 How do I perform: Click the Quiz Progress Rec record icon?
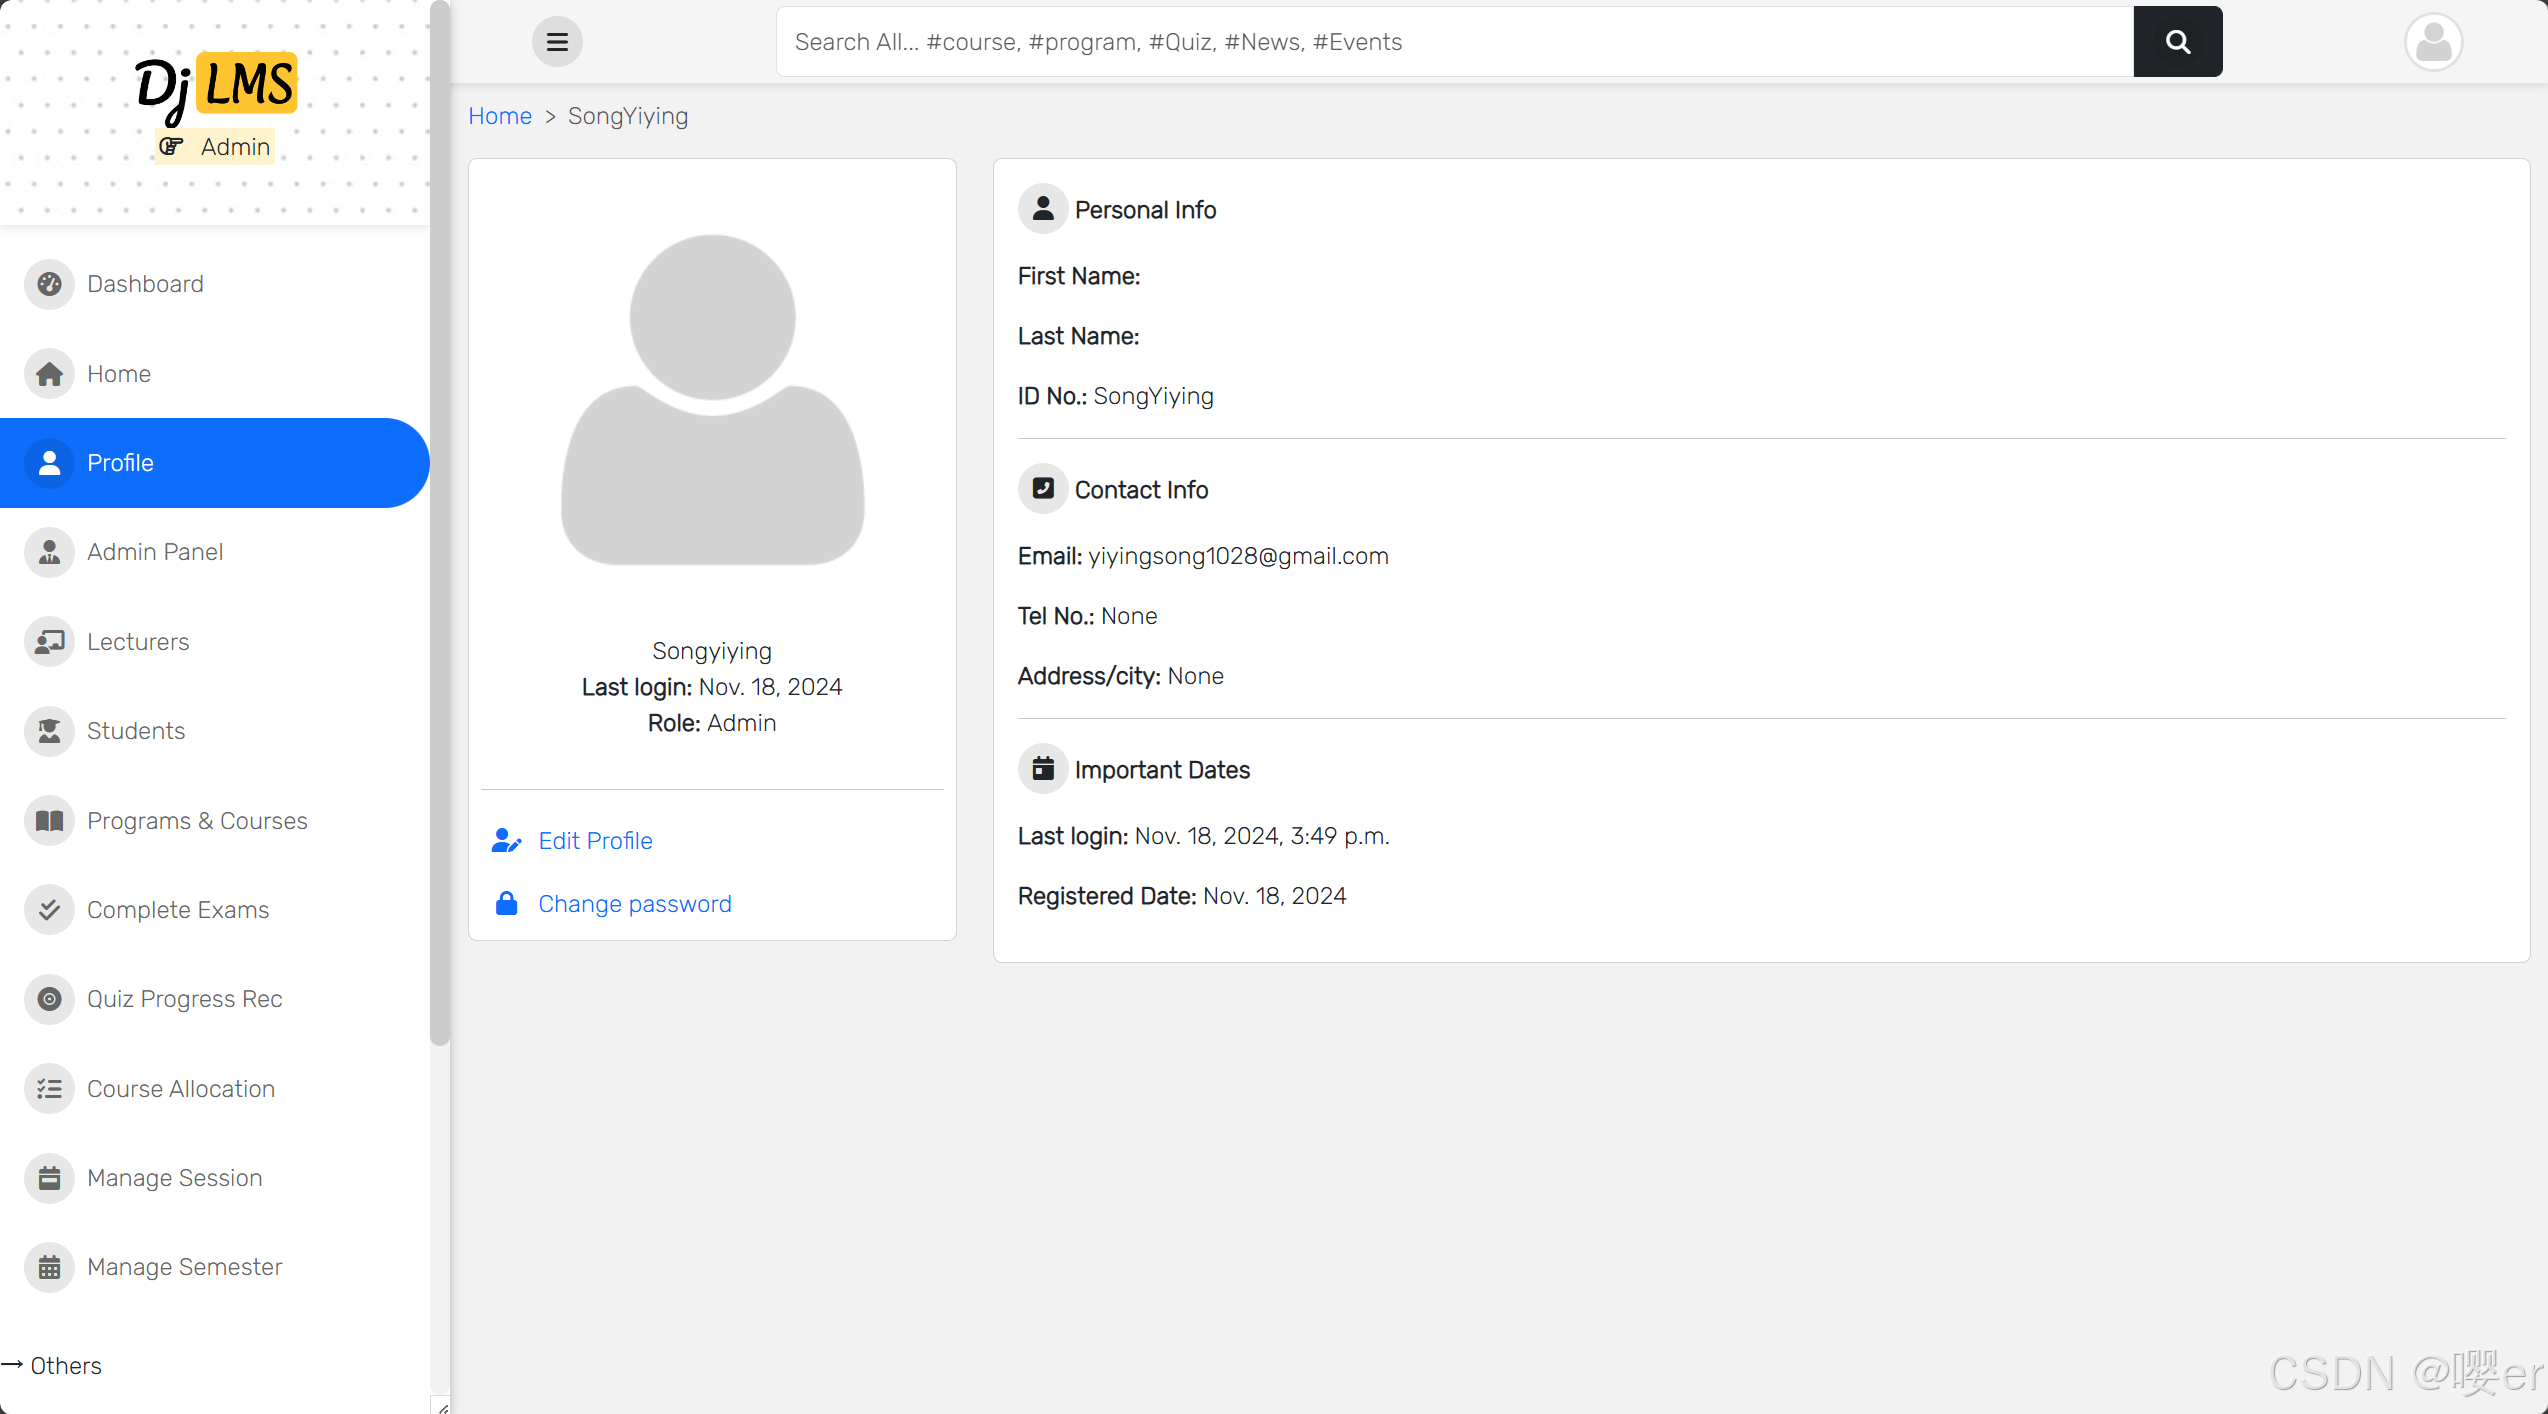click(x=49, y=999)
